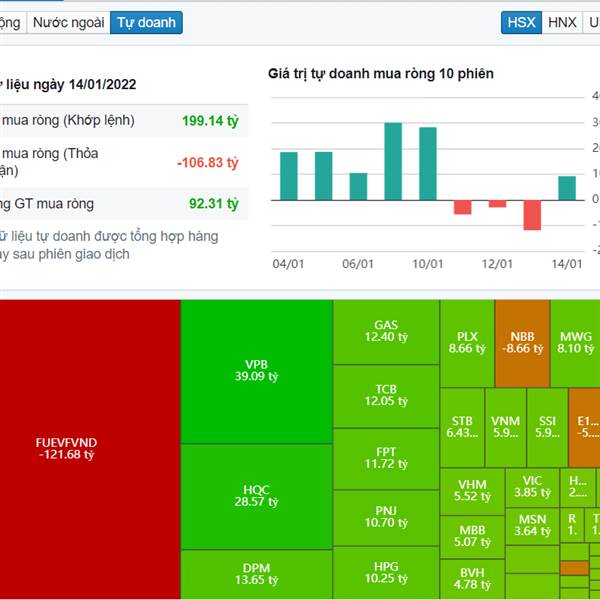The image size is (600, 600).
Task: Open the GAS 12.40 tỷ treemap block
Action: 386,332
